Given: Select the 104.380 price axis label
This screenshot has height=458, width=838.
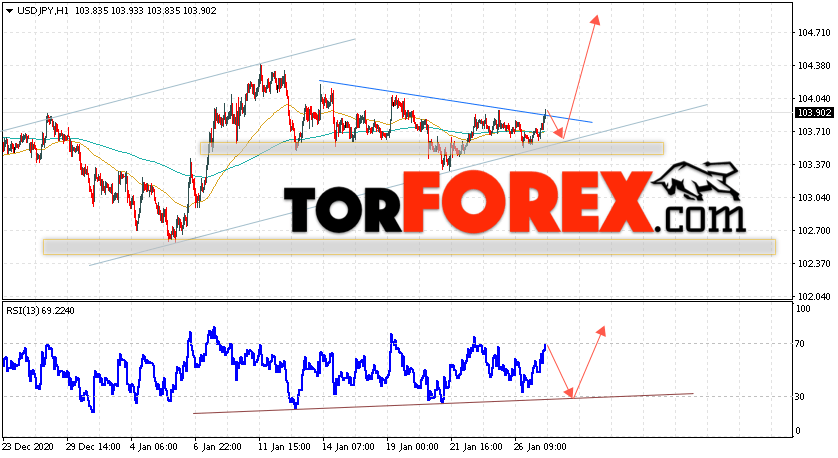Looking at the screenshot, I should pyautogui.click(x=814, y=66).
